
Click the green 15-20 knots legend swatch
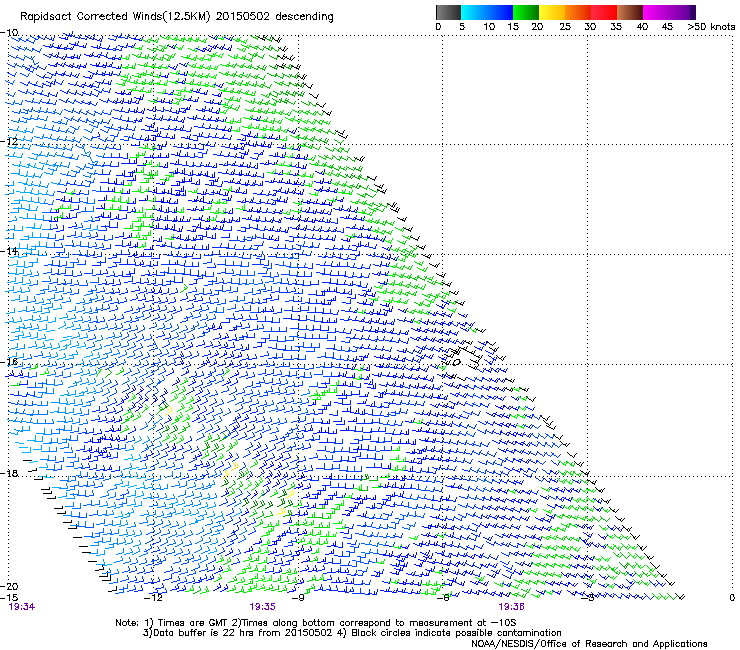[526, 12]
